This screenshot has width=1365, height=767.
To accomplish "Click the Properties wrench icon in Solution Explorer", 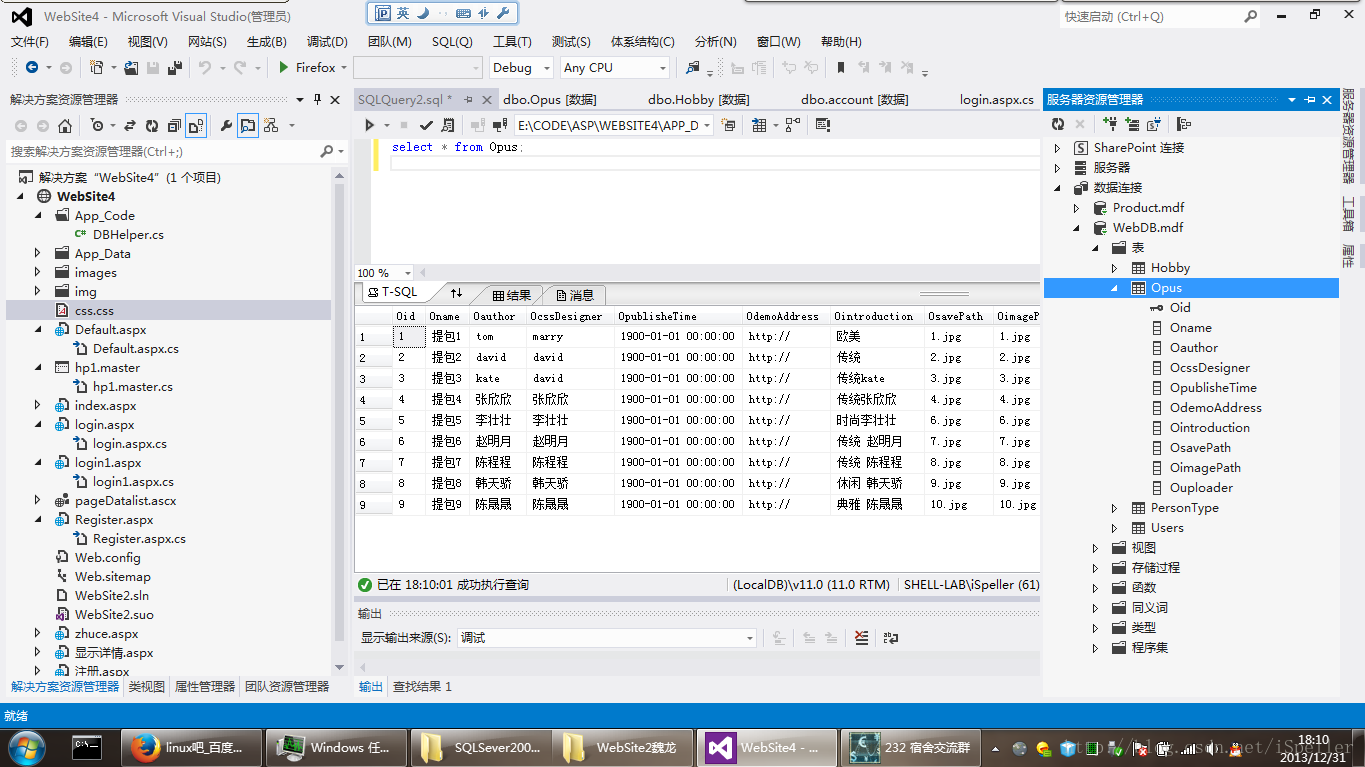I will click(225, 126).
